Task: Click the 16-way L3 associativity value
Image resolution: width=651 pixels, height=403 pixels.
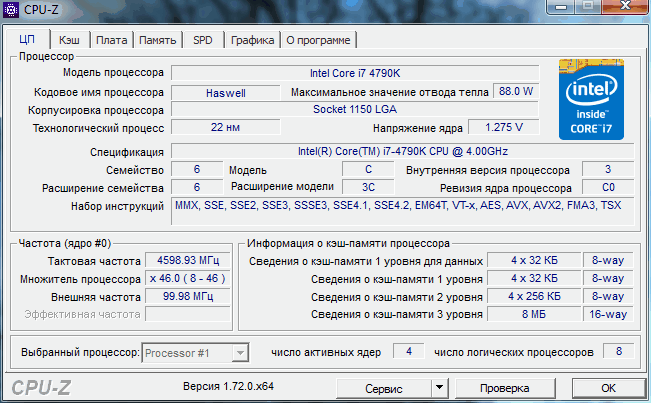Action: click(608, 314)
